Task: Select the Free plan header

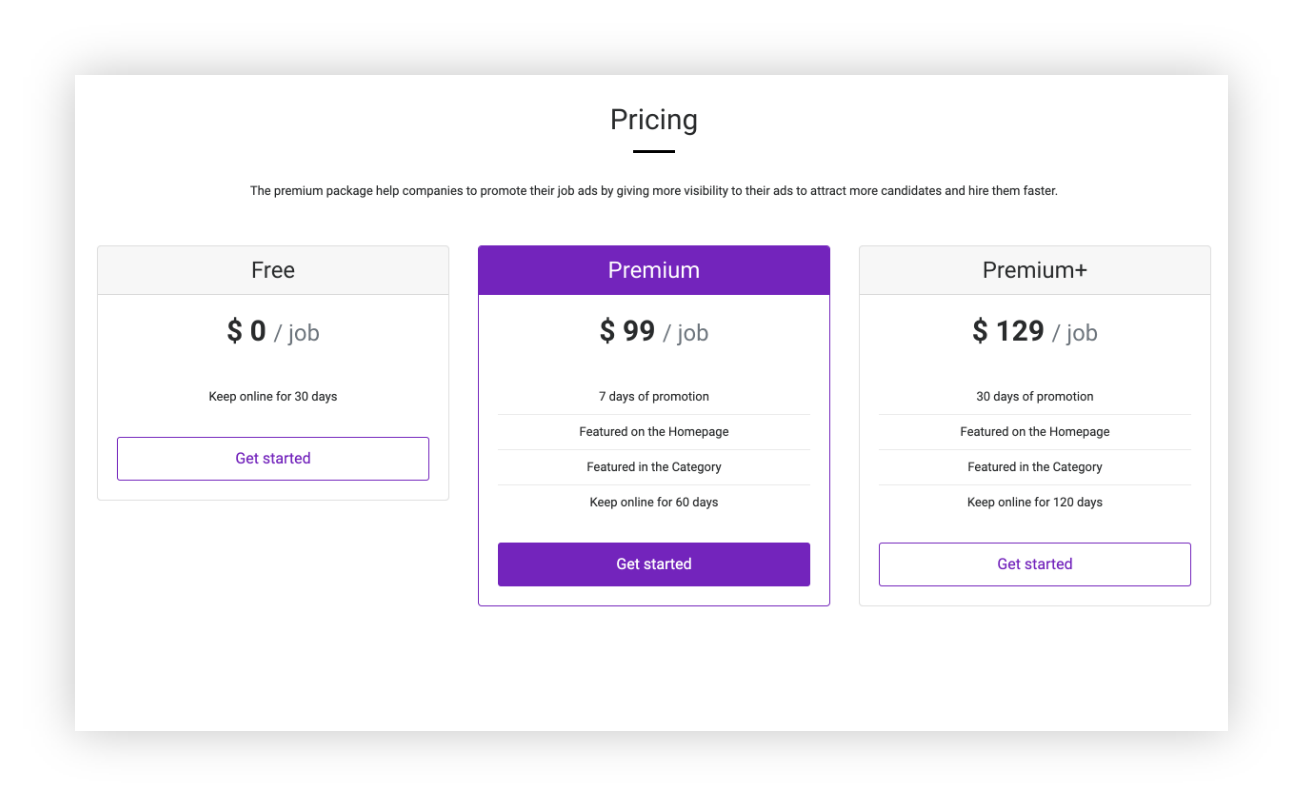Action: [273, 270]
